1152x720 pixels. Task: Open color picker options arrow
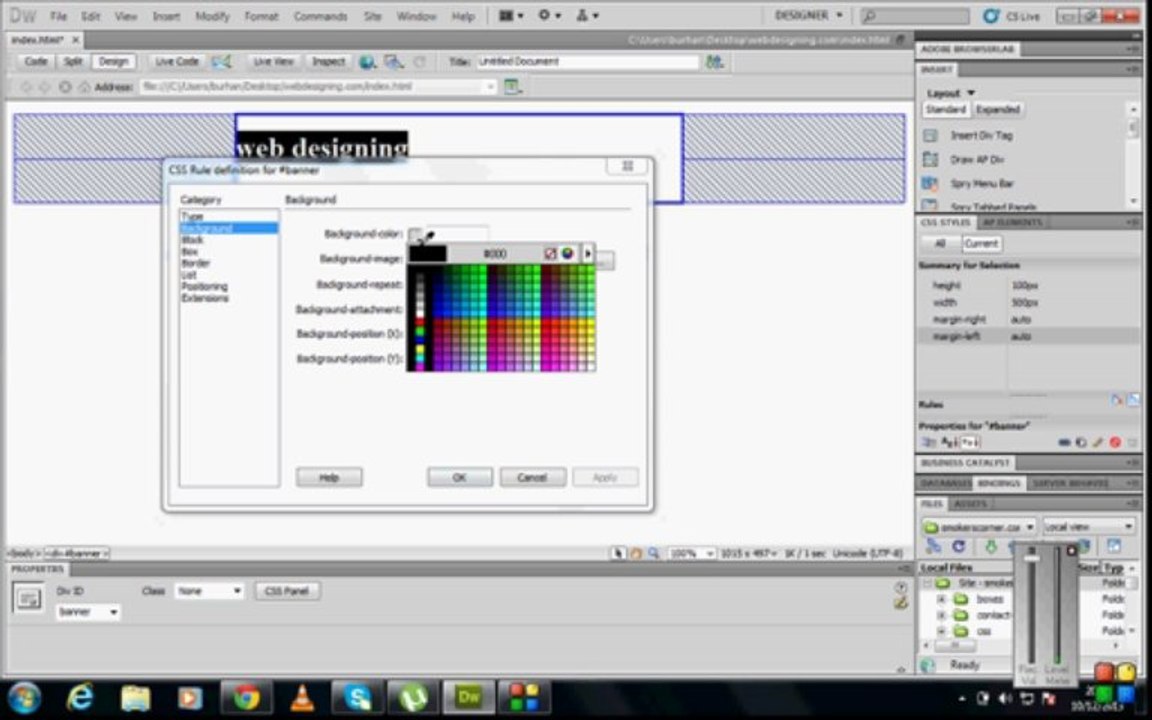(x=587, y=253)
